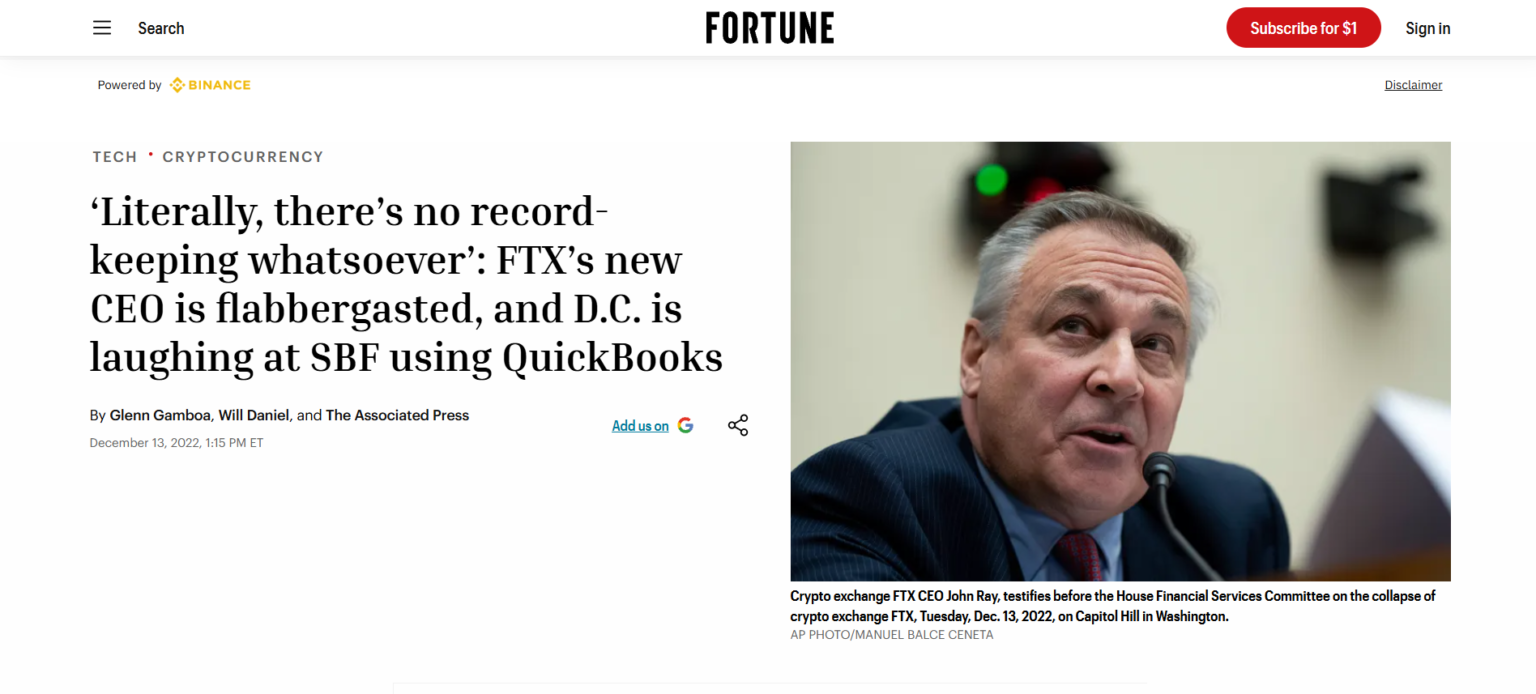Click The Associated Press byline link

[397, 415]
